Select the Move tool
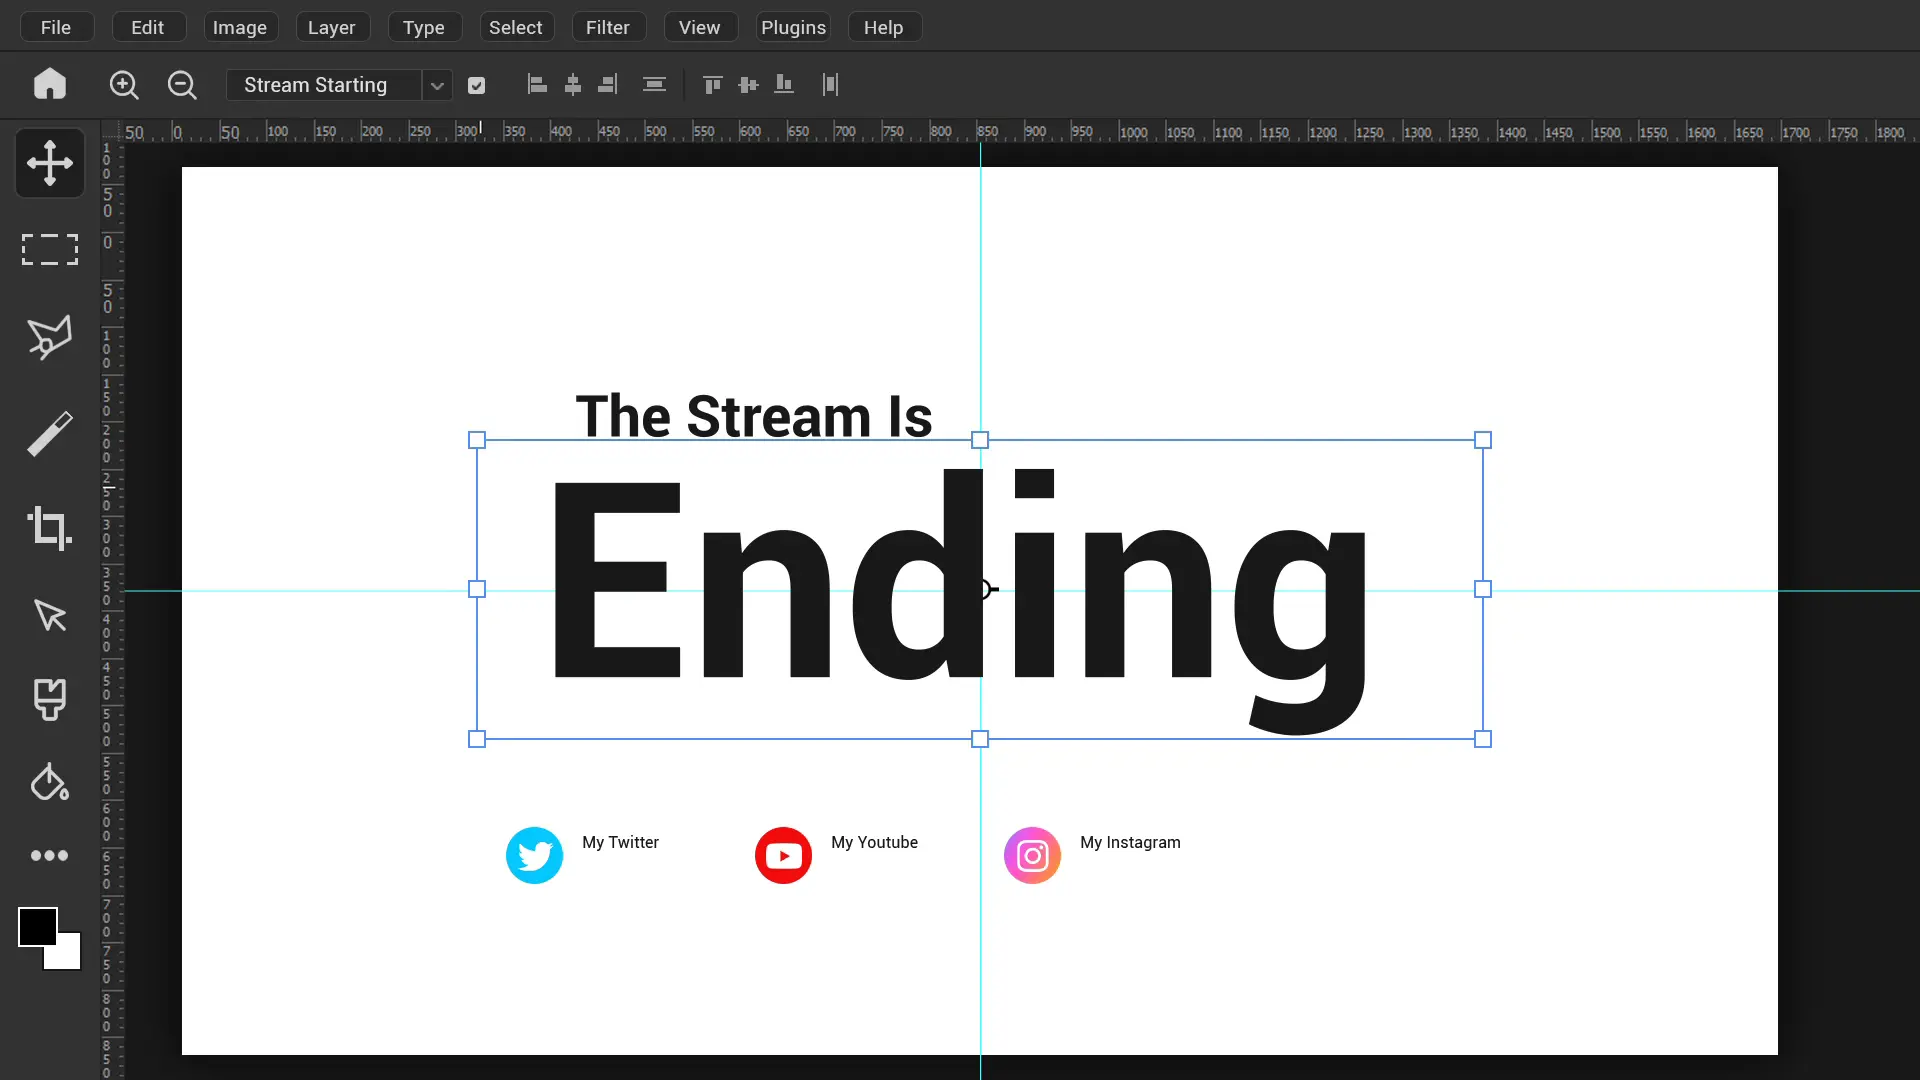The height and width of the screenshot is (1080, 1920). pos(50,162)
